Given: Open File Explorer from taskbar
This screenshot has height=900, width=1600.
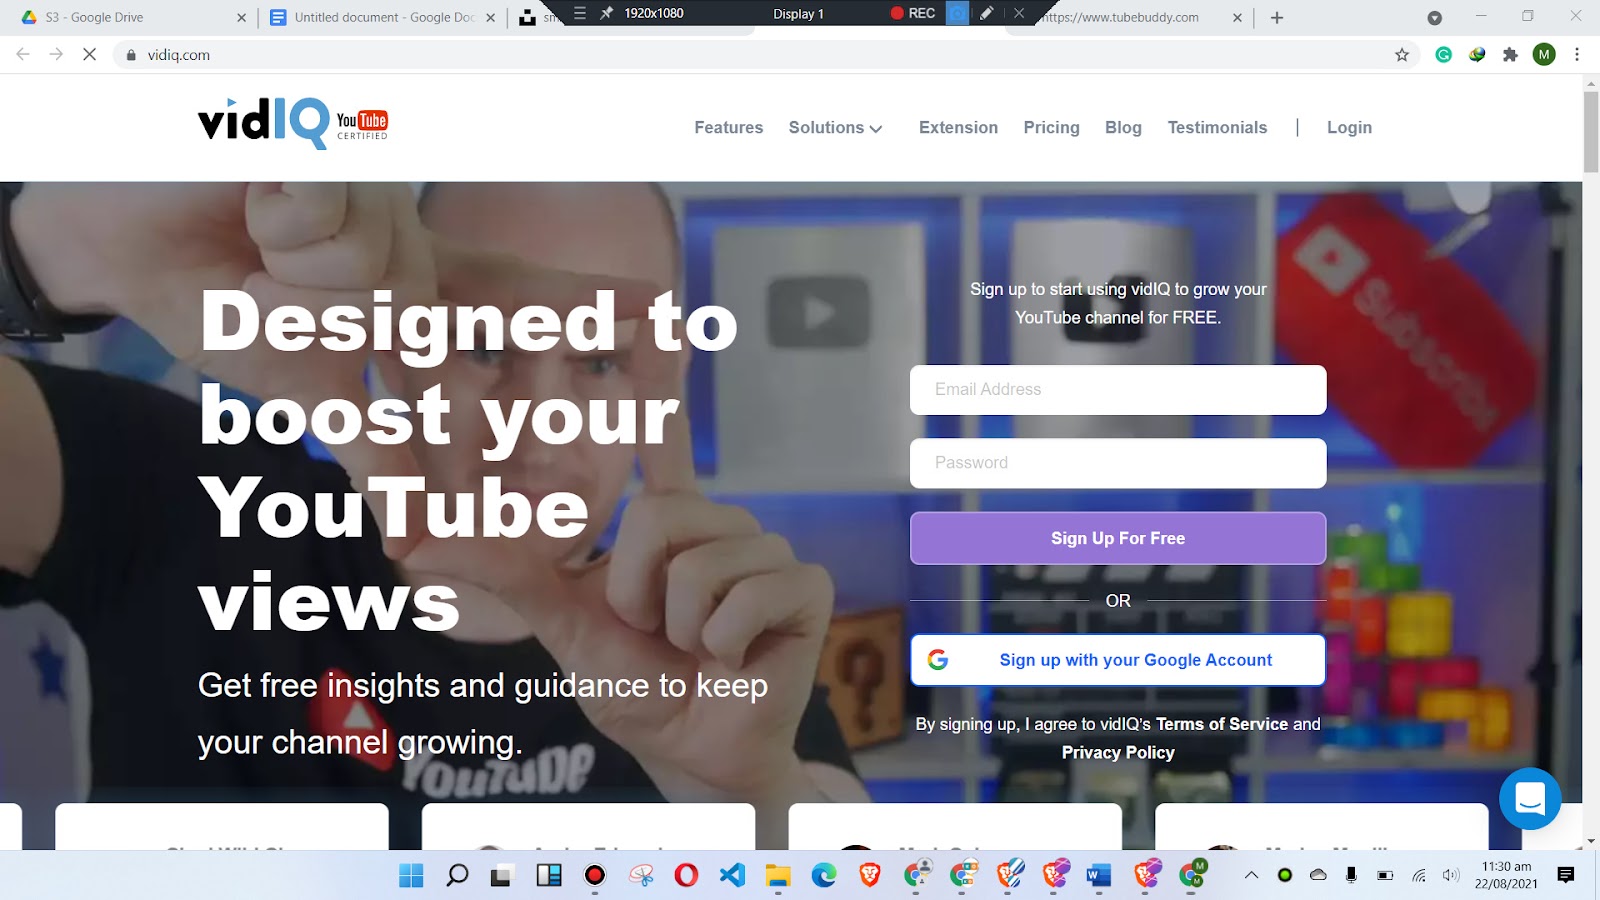Looking at the screenshot, I should tap(778, 876).
